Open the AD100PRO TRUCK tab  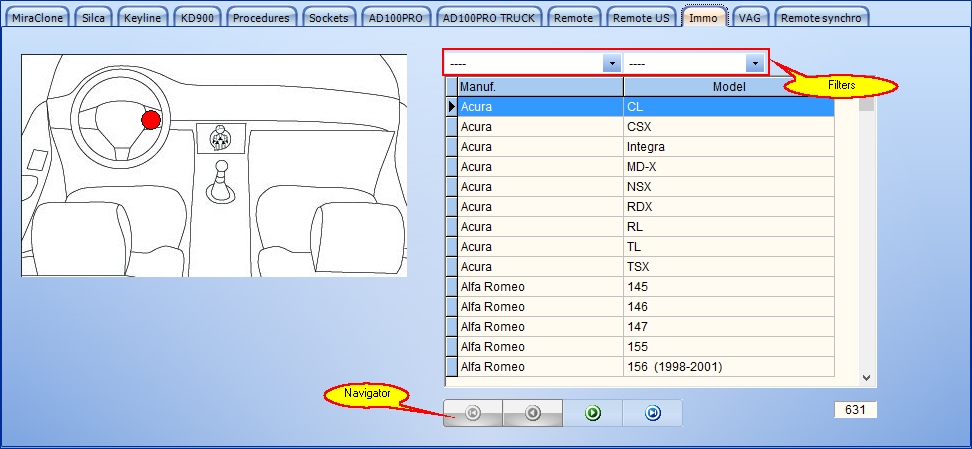point(489,17)
